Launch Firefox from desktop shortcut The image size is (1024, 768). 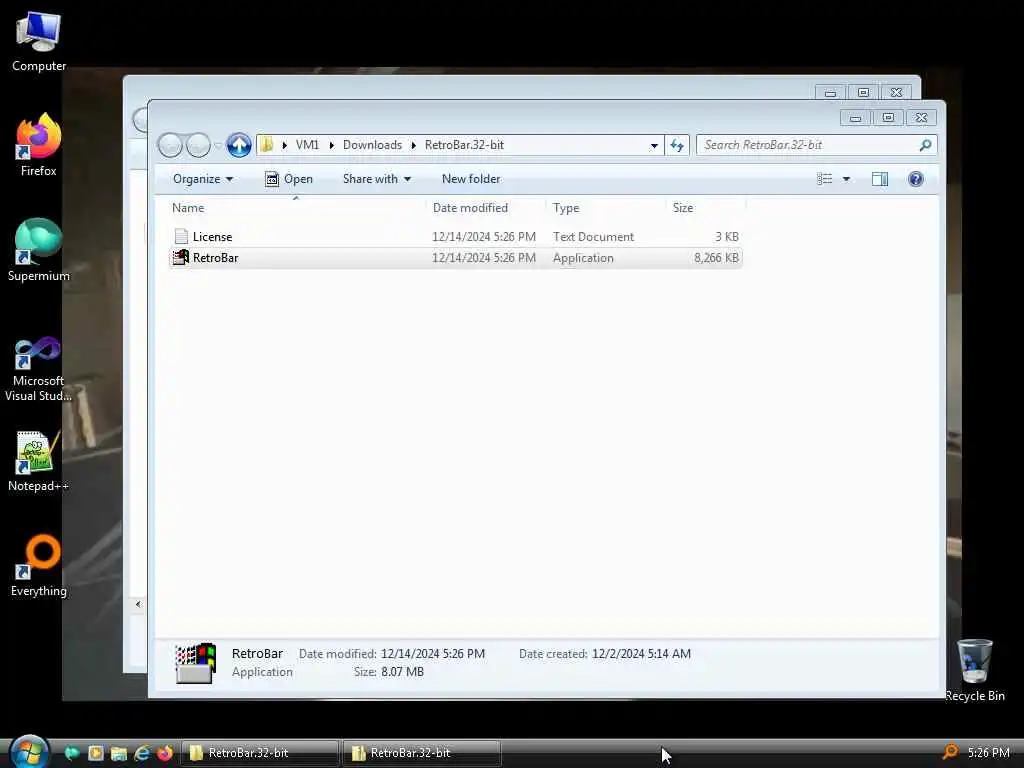(x=39, y=145)
